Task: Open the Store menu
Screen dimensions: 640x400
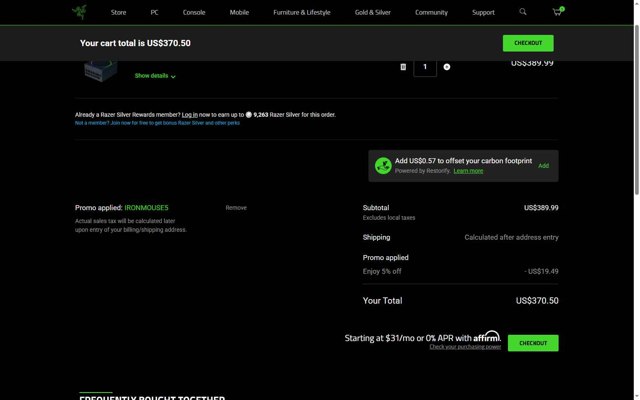Action: point(118,12)
